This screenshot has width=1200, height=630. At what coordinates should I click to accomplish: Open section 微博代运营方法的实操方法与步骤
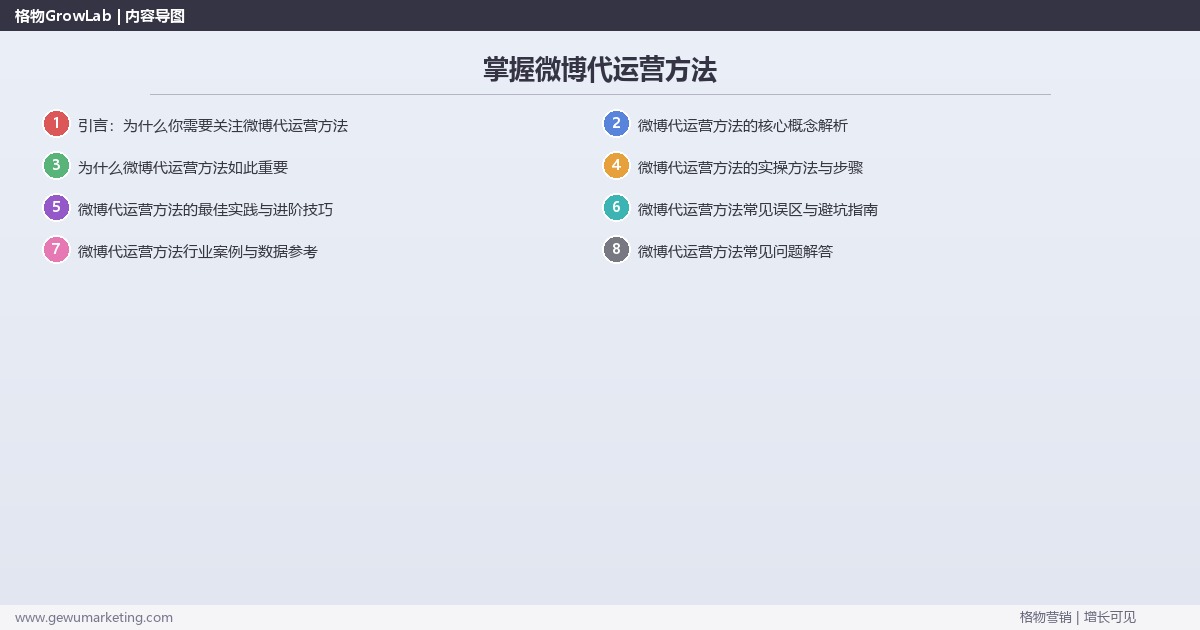click(x=750, y=168)
